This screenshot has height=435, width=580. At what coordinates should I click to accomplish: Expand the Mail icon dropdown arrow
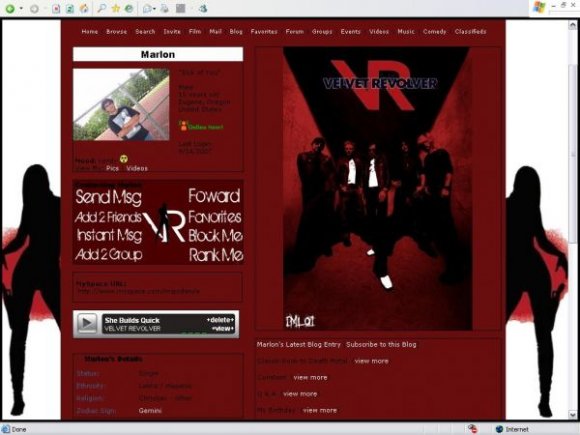pos(154,9)
